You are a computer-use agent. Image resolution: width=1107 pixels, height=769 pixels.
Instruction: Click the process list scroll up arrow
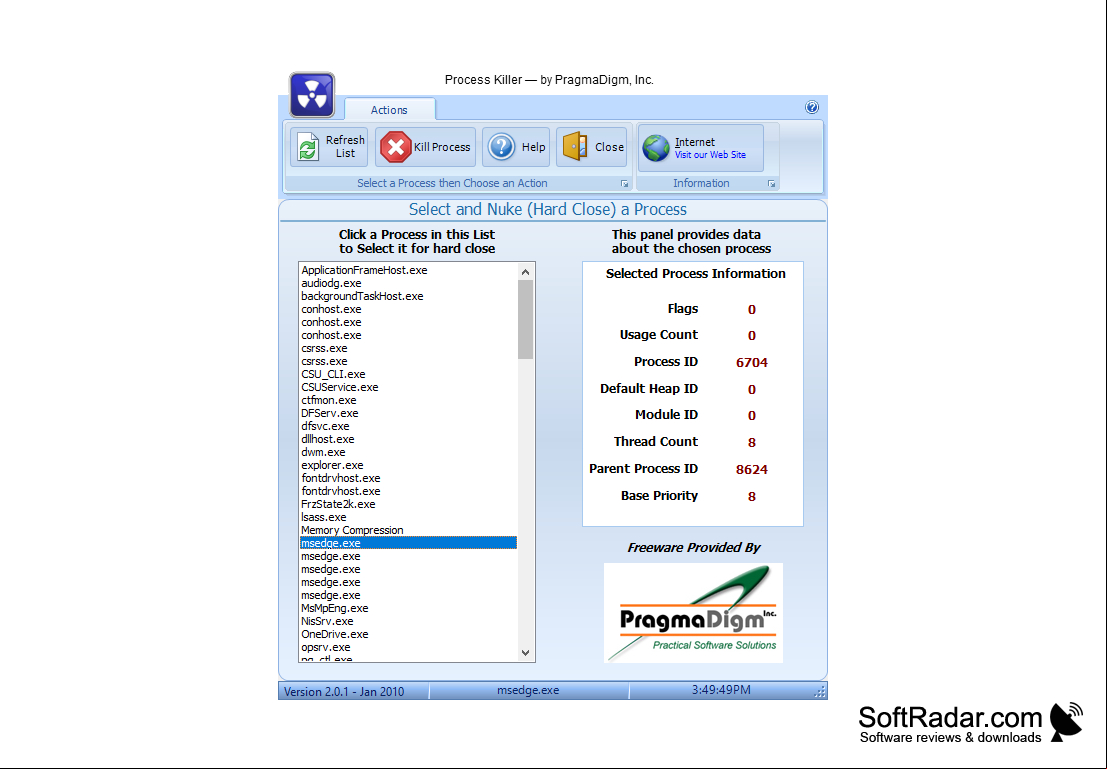pos(525,271)
